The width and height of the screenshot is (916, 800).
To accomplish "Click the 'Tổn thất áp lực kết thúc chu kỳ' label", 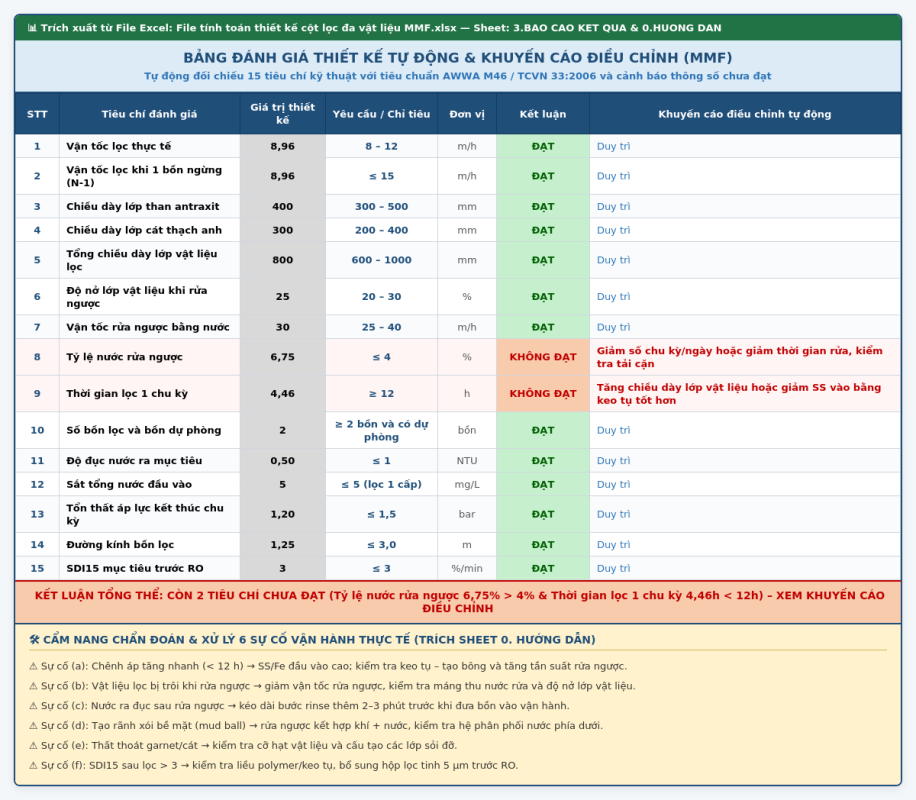I will 145,514.
